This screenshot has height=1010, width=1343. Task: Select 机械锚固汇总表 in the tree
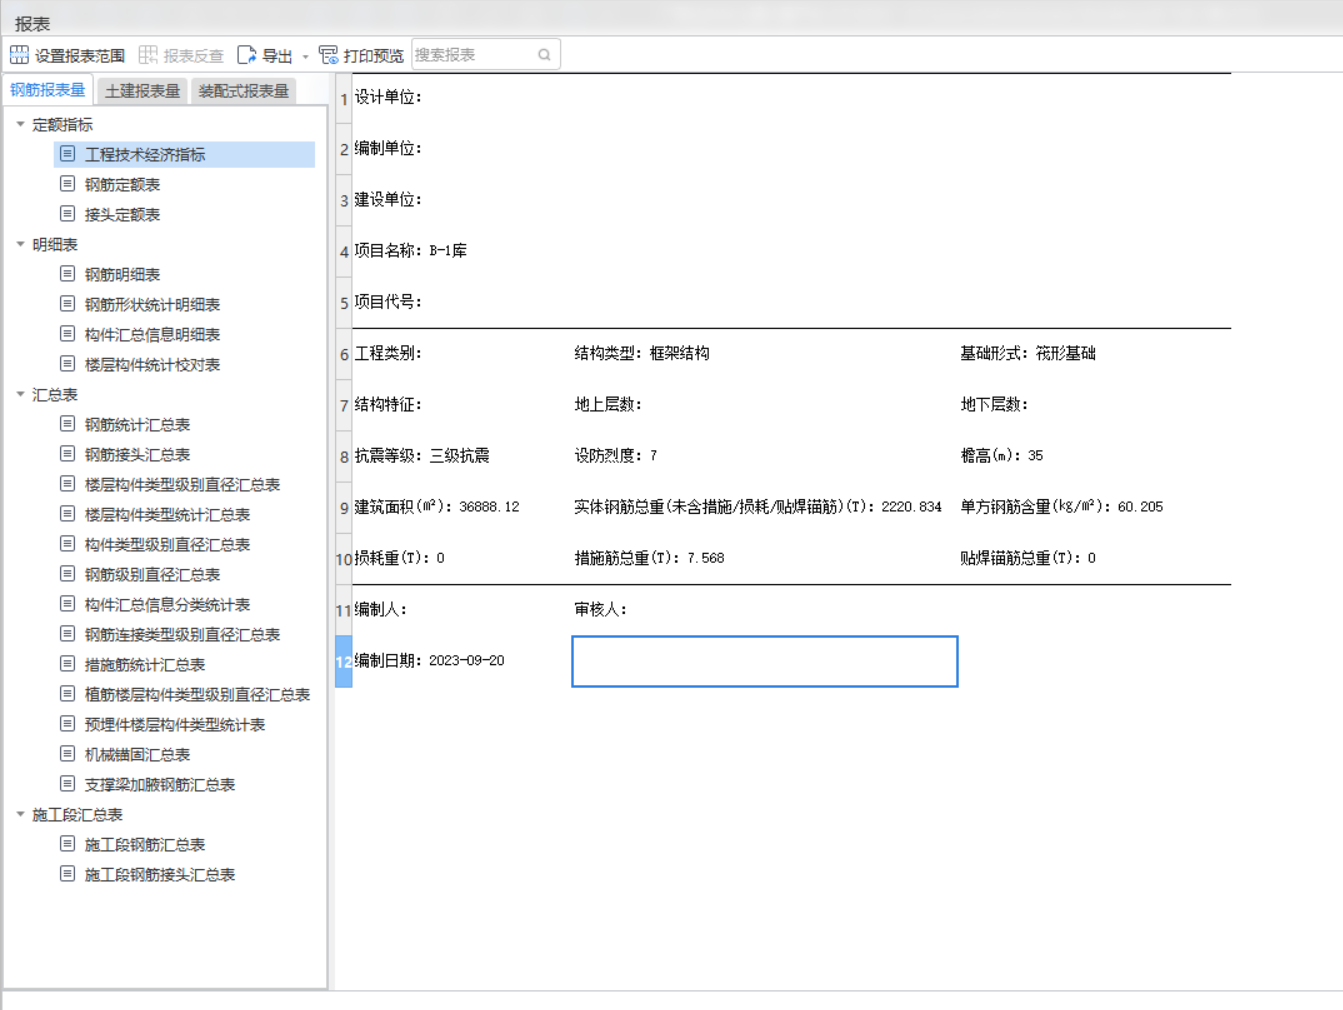pos(137,754)
